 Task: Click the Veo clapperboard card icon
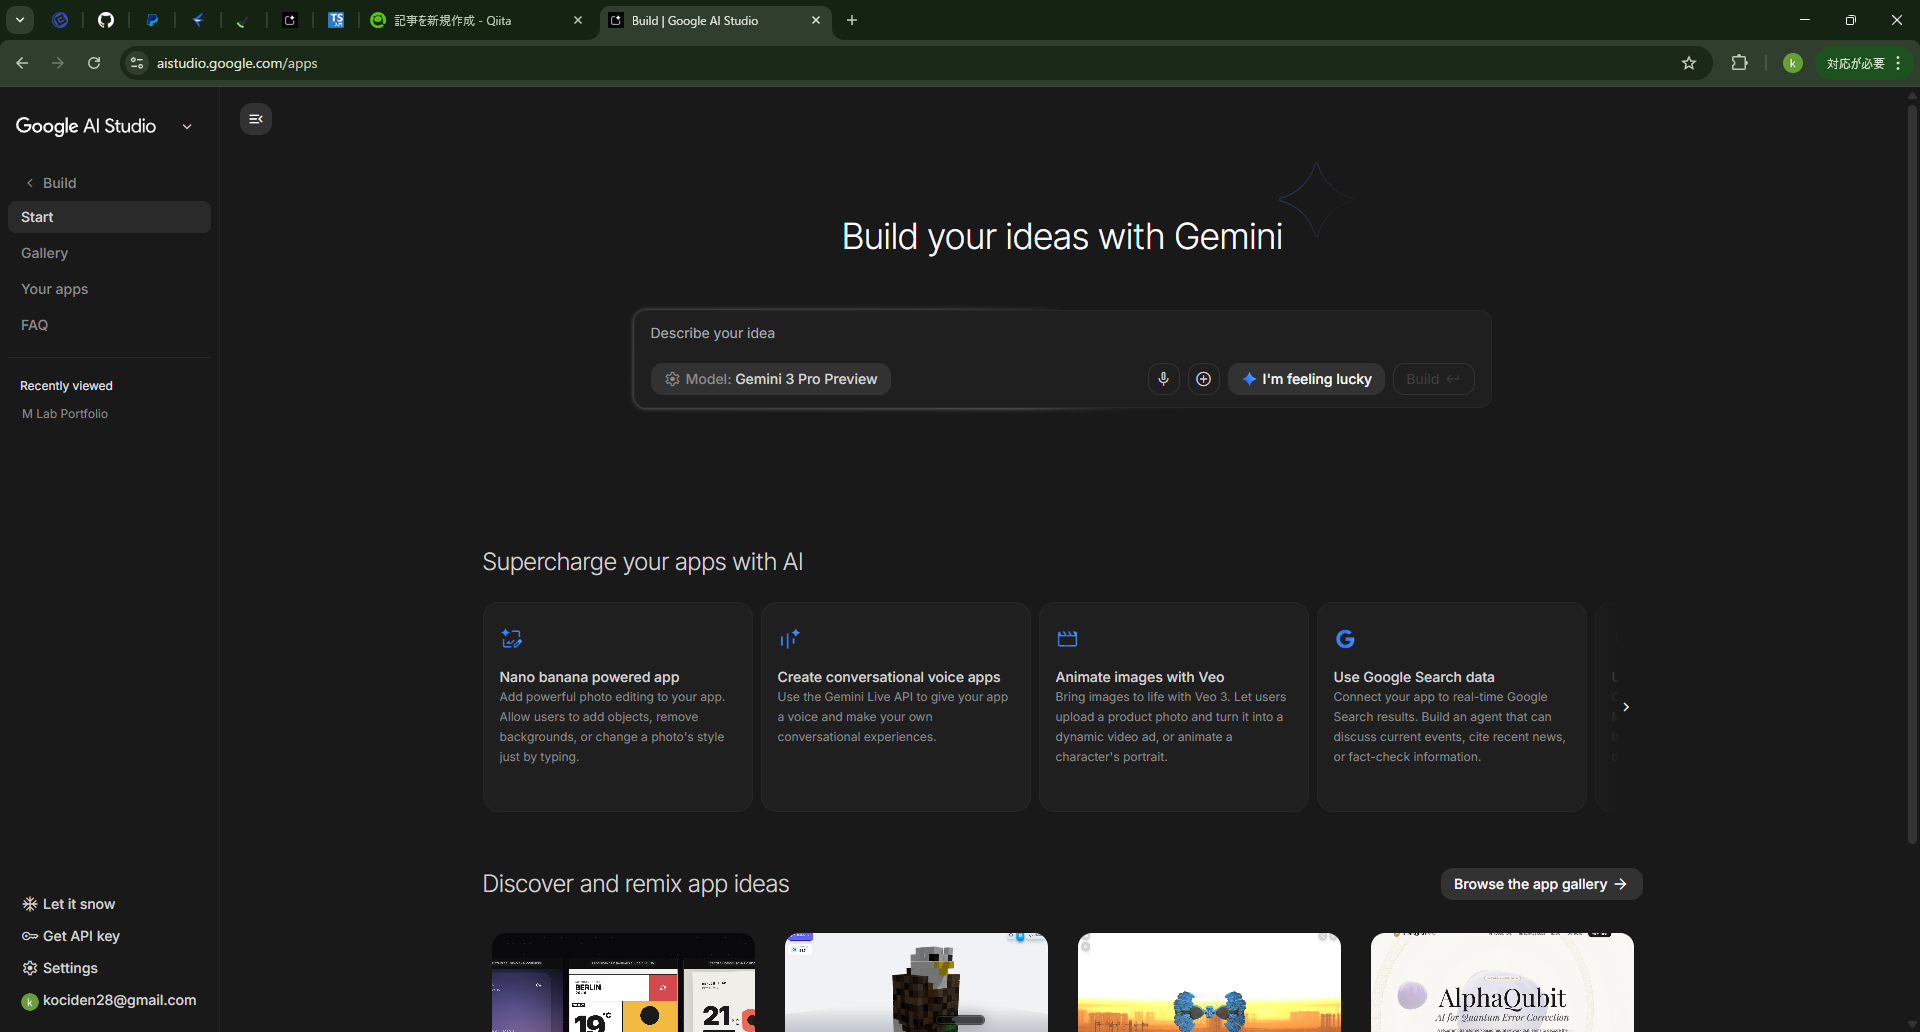pos(1067,639)
